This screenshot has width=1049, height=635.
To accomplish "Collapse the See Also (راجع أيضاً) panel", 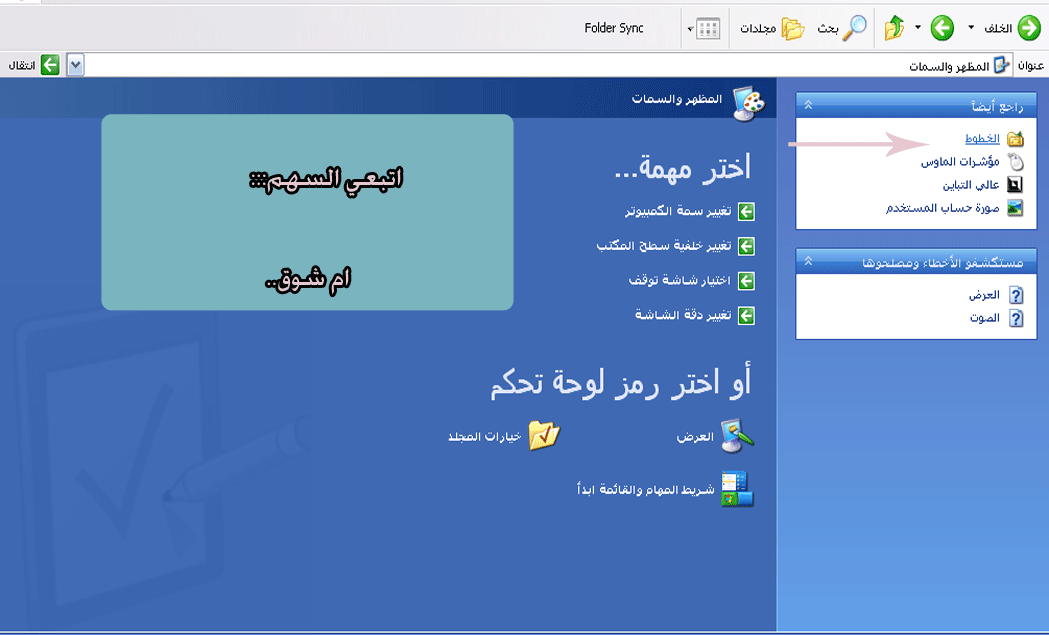I will [808, 105].
